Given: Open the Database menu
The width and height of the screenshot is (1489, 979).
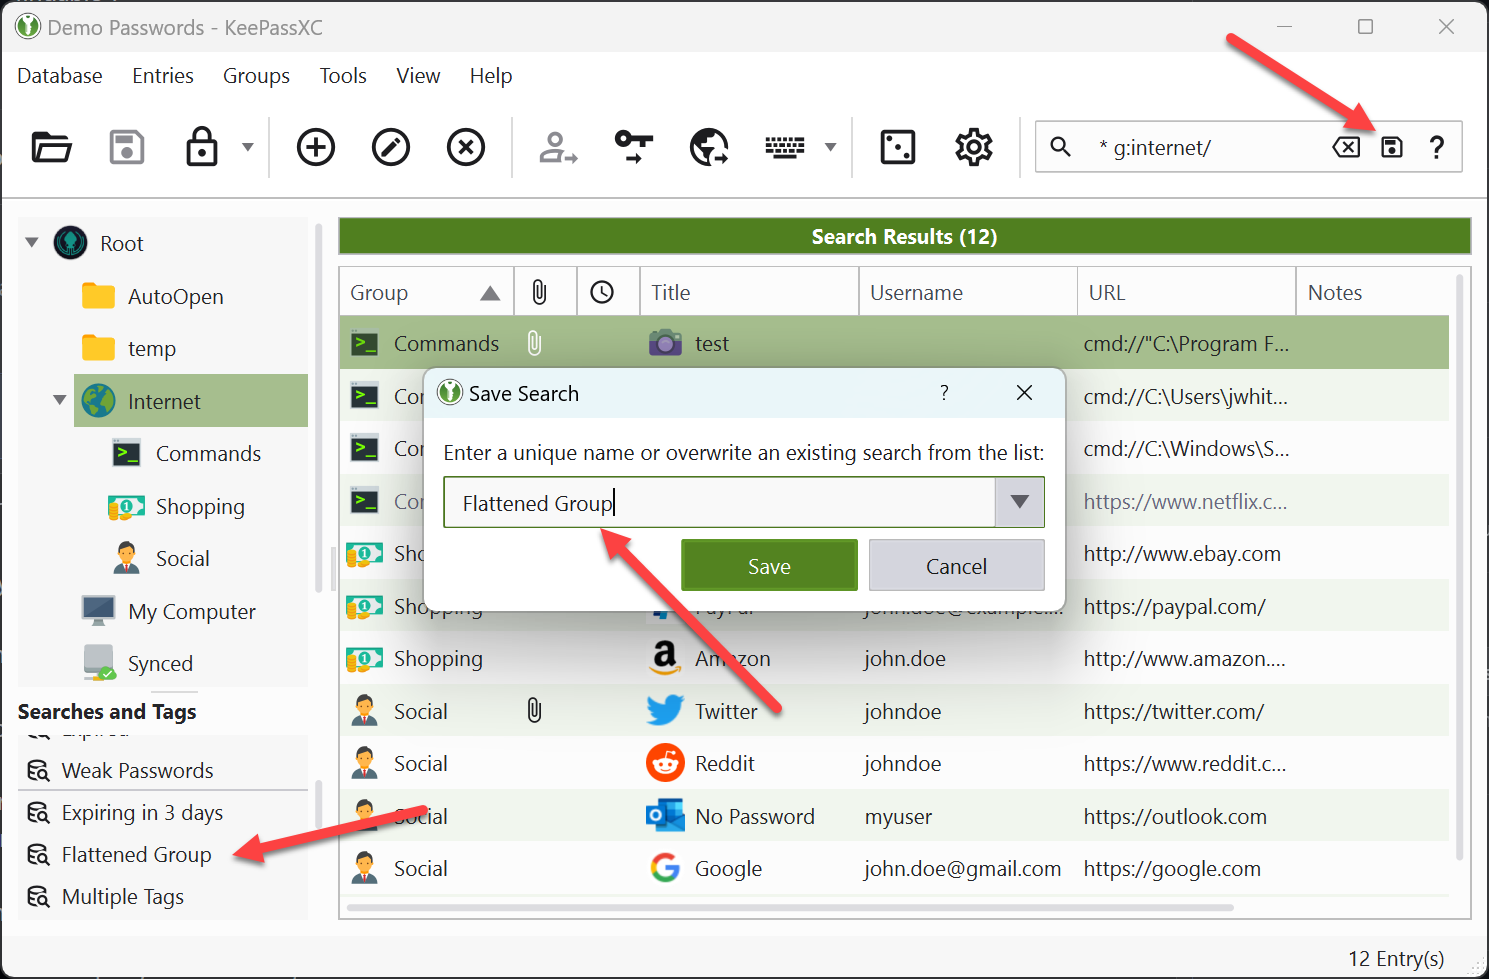Looking at the screenshot, I should click(59, 75).
